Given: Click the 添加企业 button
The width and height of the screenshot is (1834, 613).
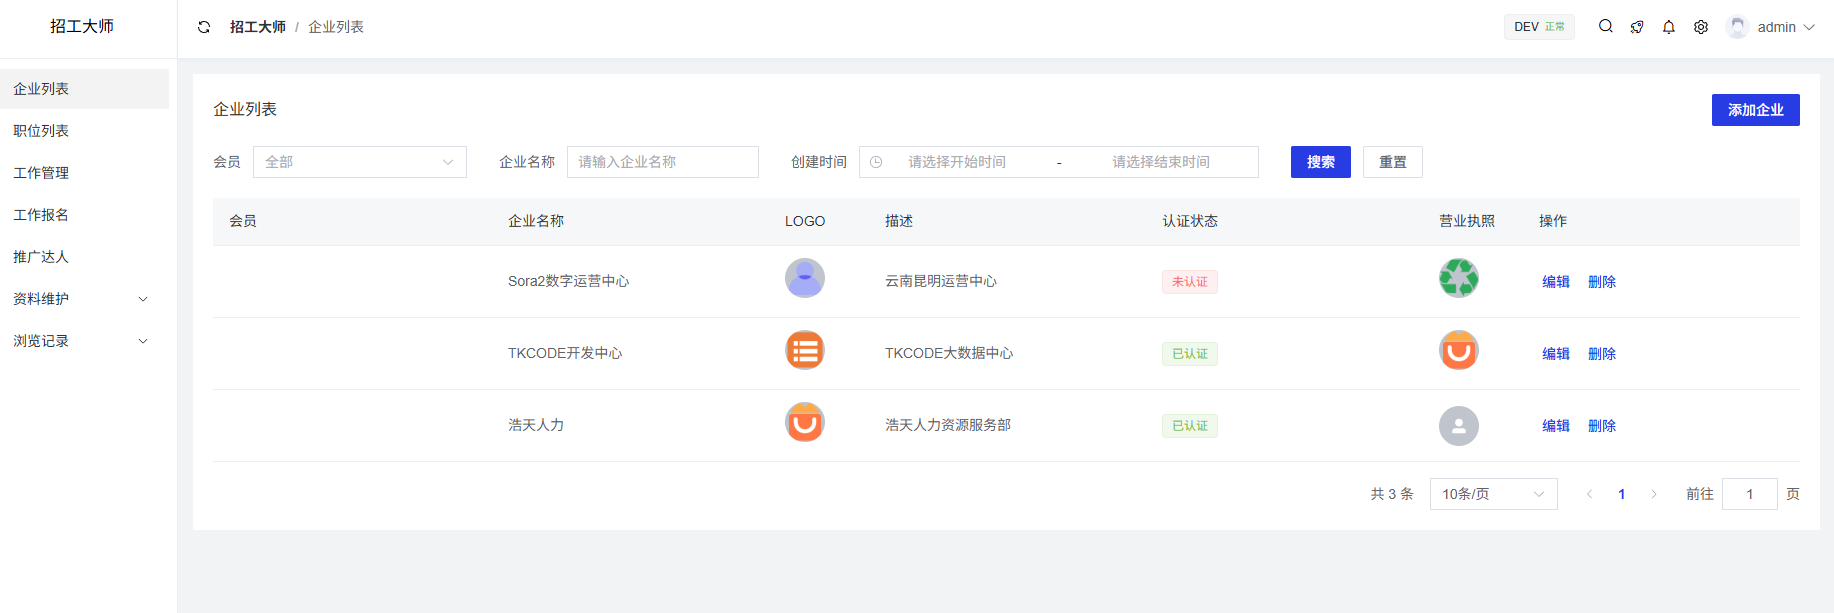Looking at the screenshot, I should (1755, 110).
